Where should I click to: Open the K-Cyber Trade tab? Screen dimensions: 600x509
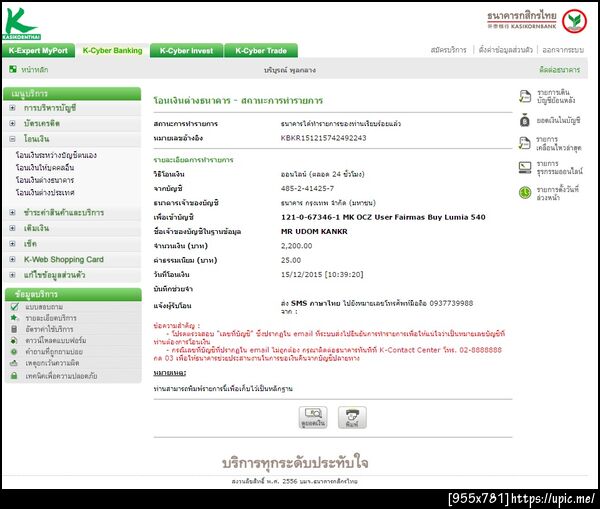261,51
